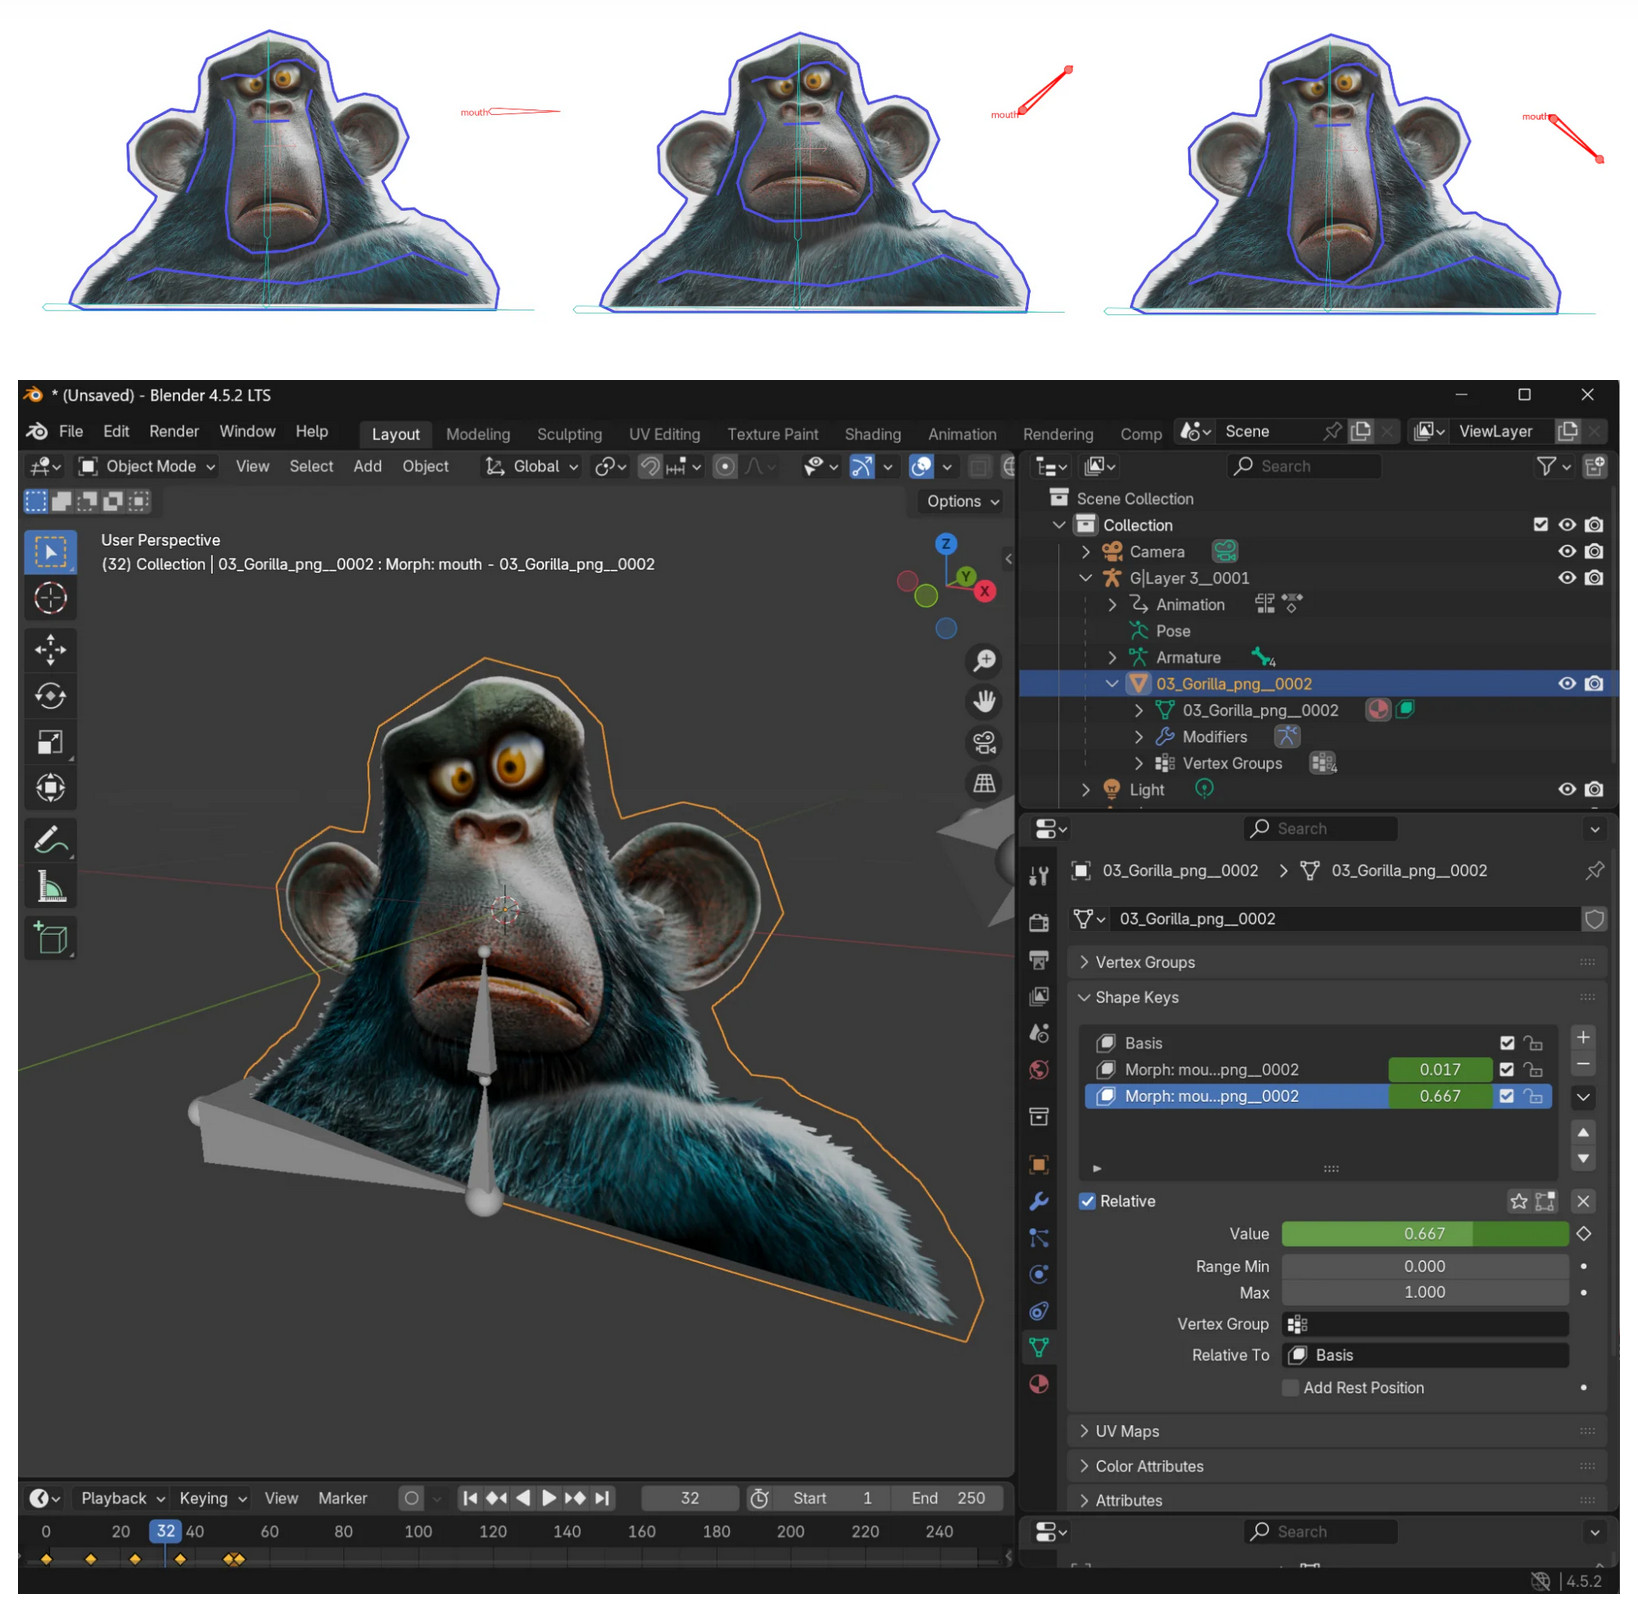Expand the UV Maps panel

click(x=1127, y=1431)
